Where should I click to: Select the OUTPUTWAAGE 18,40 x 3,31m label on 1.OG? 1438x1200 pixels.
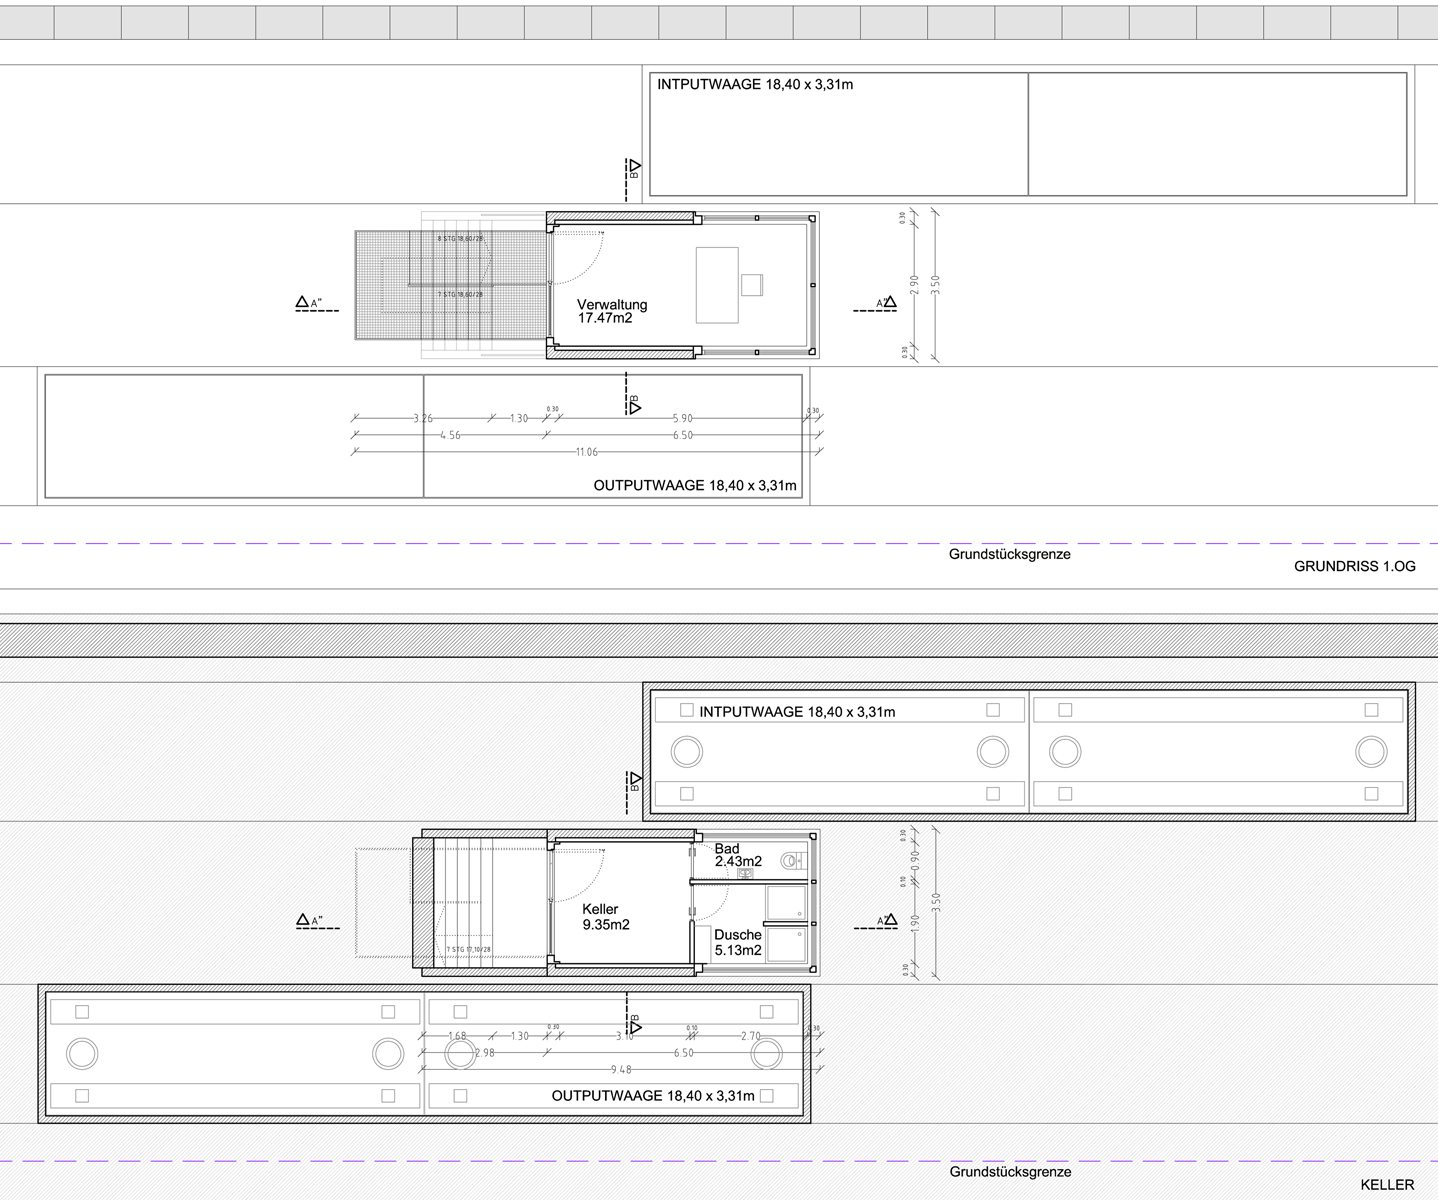coord(695,486)
